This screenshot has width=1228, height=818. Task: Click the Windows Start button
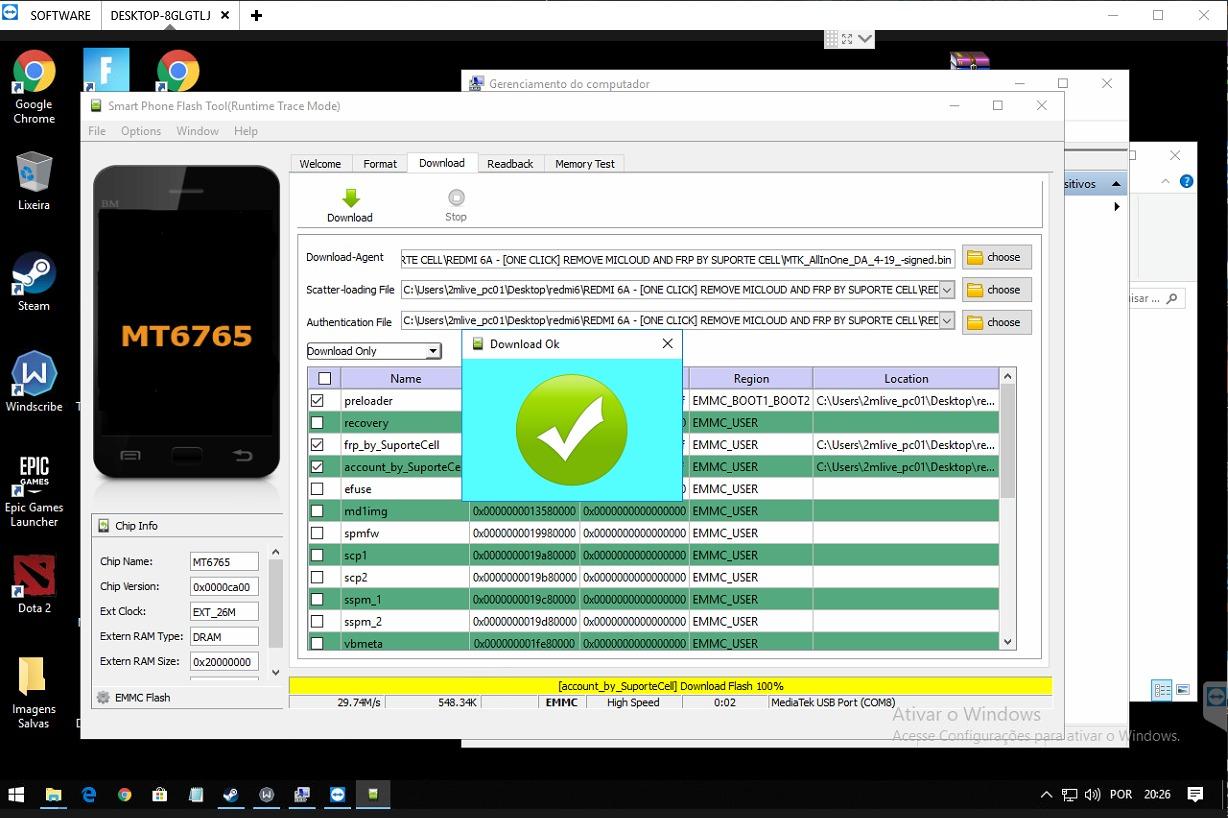tap(16, 795)
